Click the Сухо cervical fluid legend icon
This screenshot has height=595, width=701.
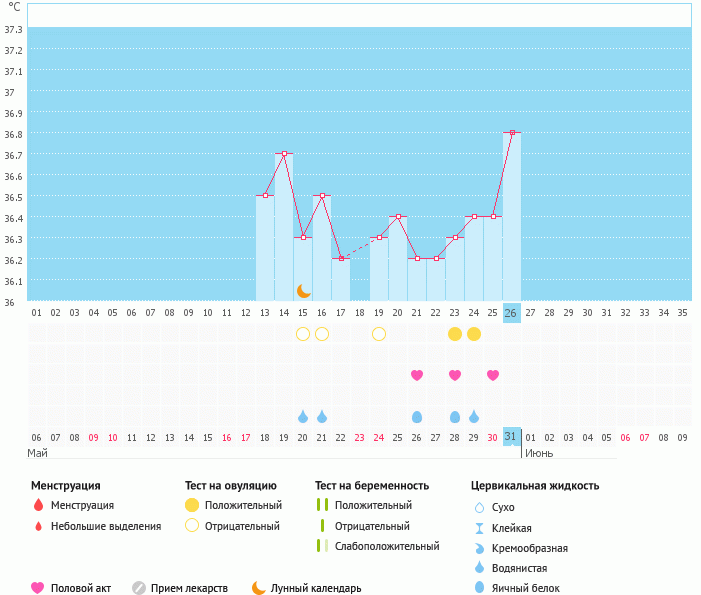click(x=479, y=508)
